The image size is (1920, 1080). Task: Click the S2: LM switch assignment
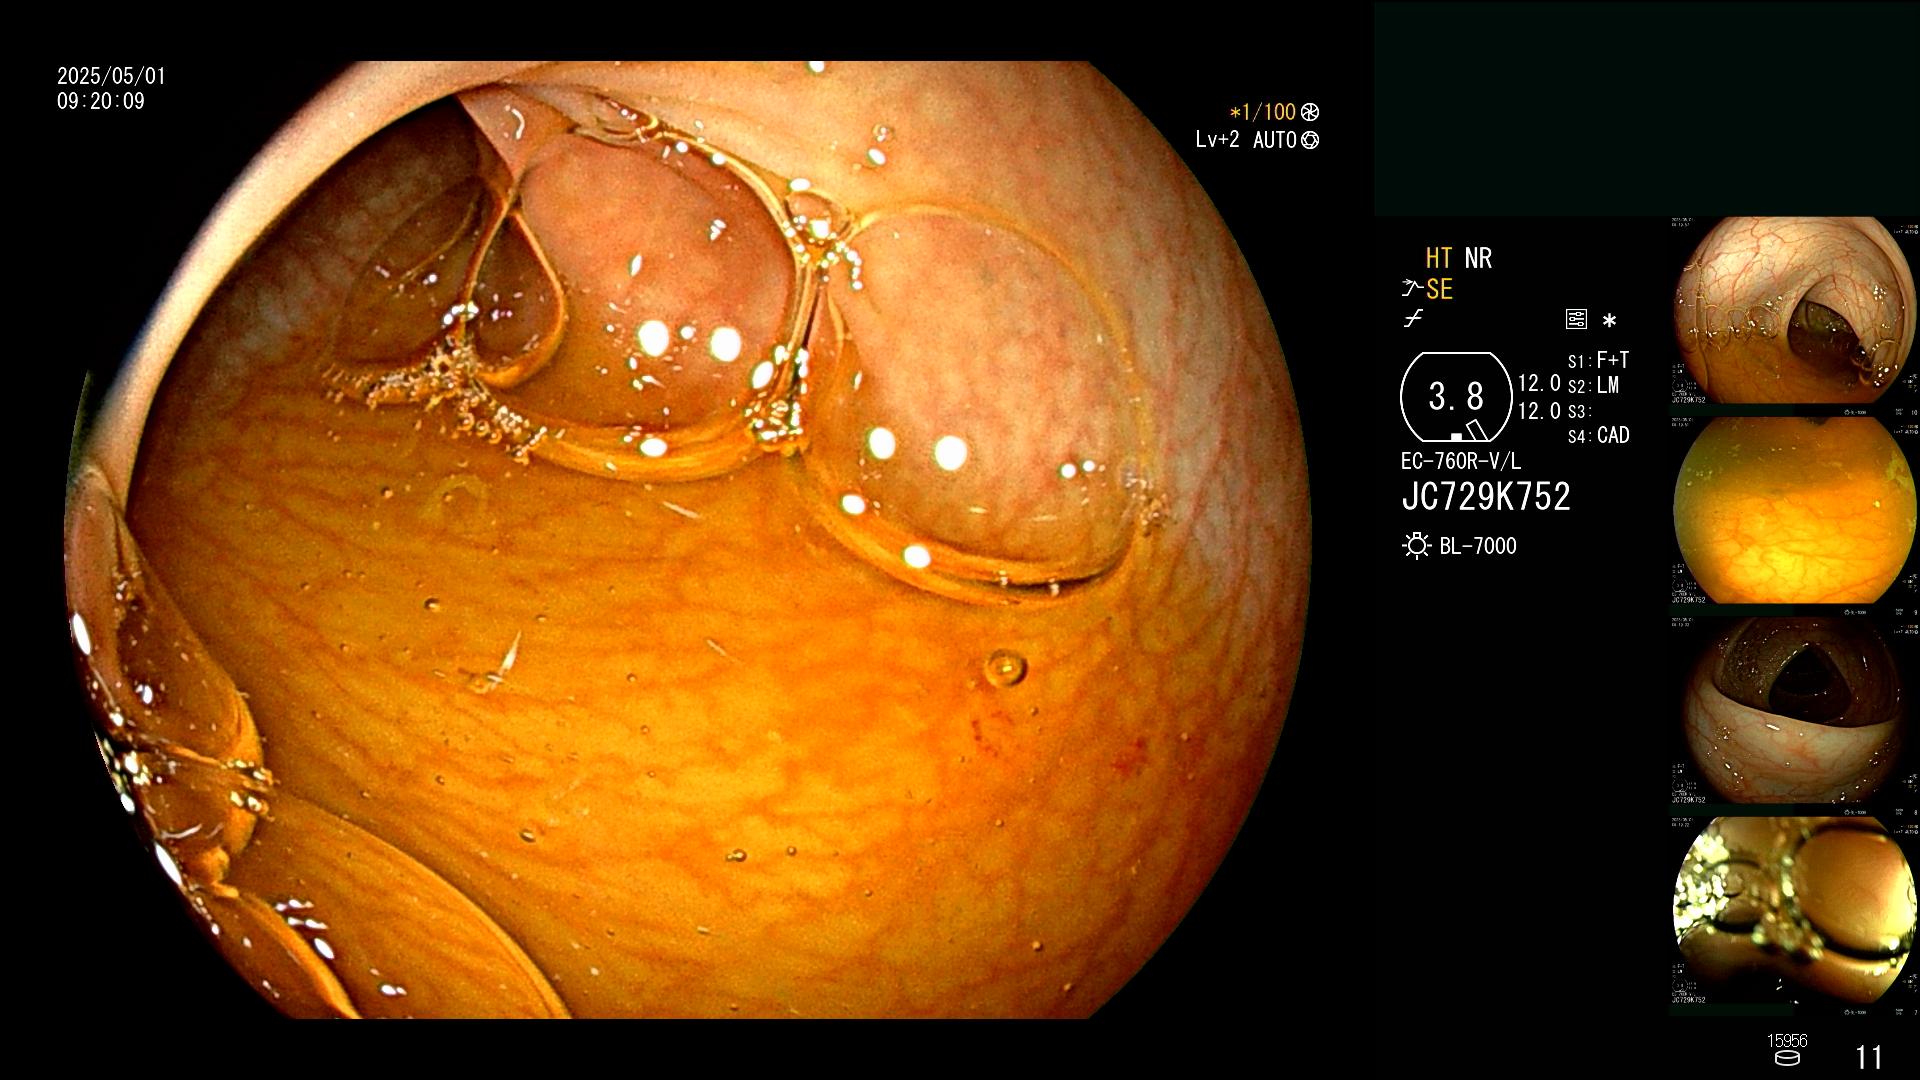(1593, 385)
